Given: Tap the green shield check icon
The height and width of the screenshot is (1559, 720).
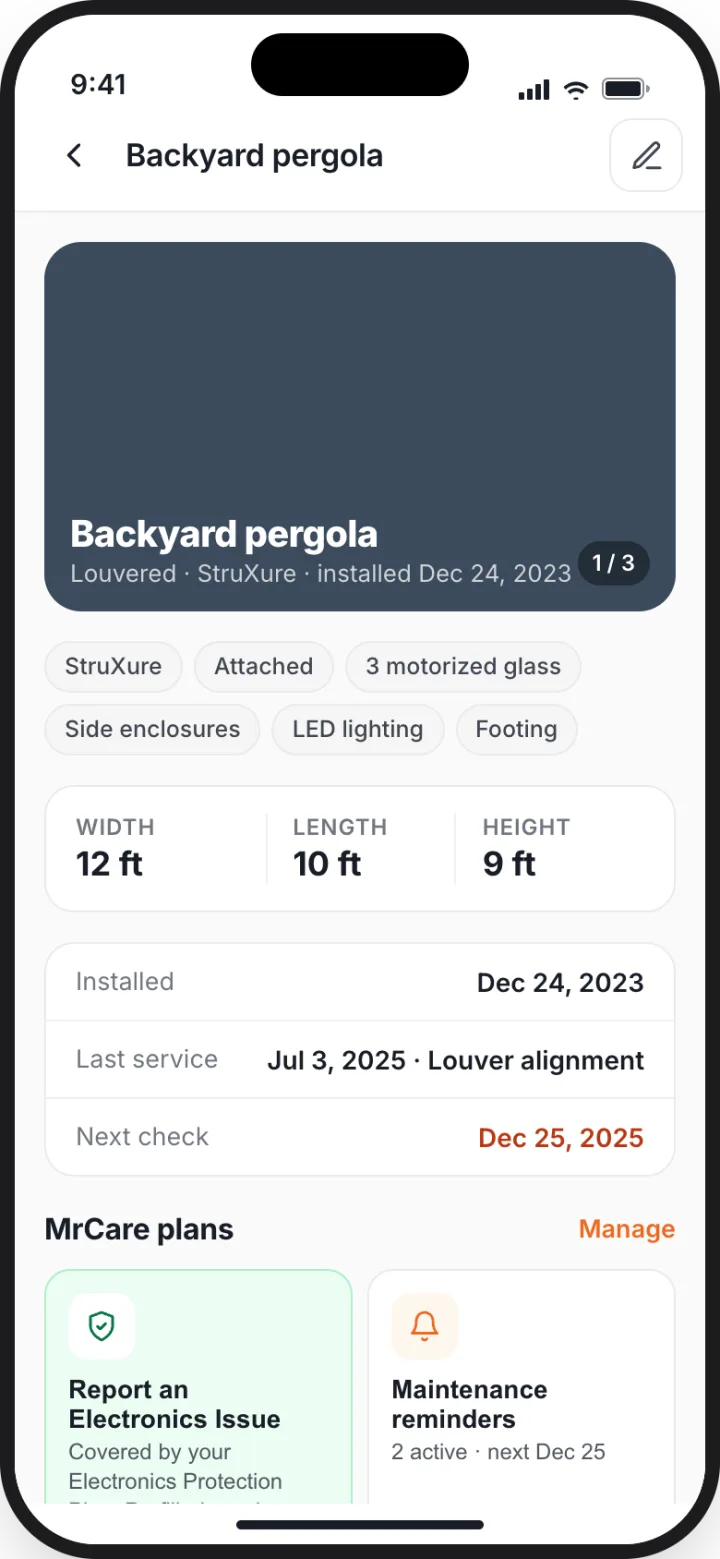Looking at the screenshot, I should 102,1326.
